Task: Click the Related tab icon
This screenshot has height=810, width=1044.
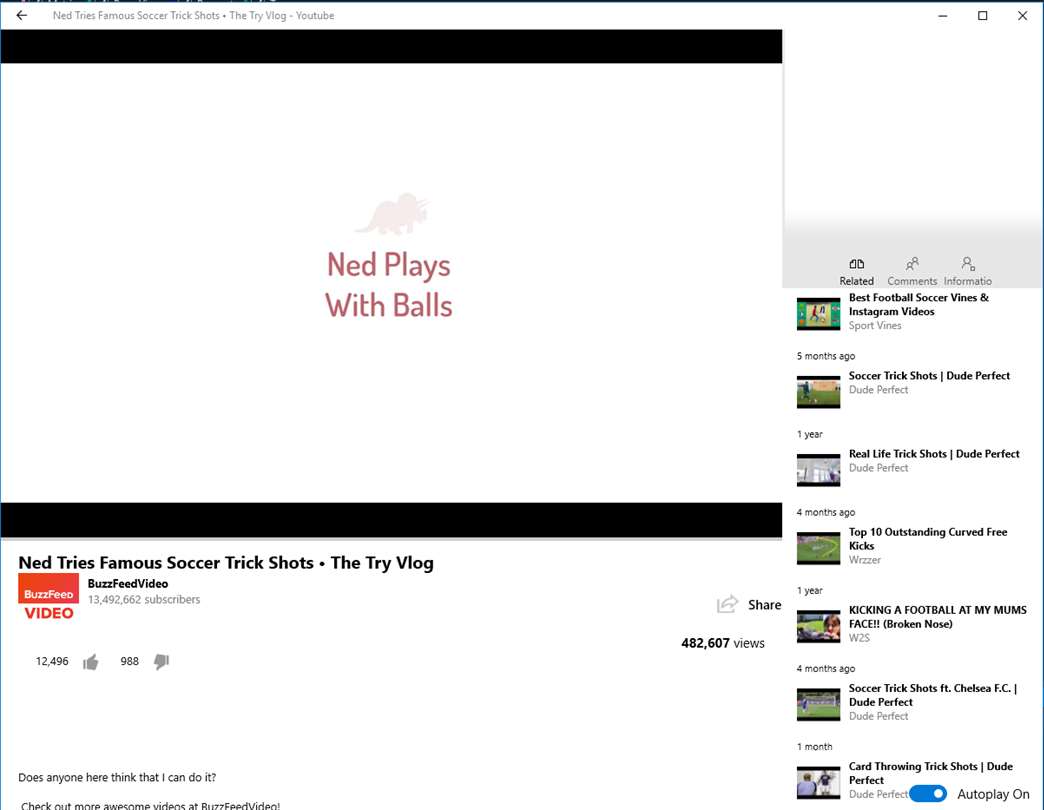Action: tap(856, 264)
